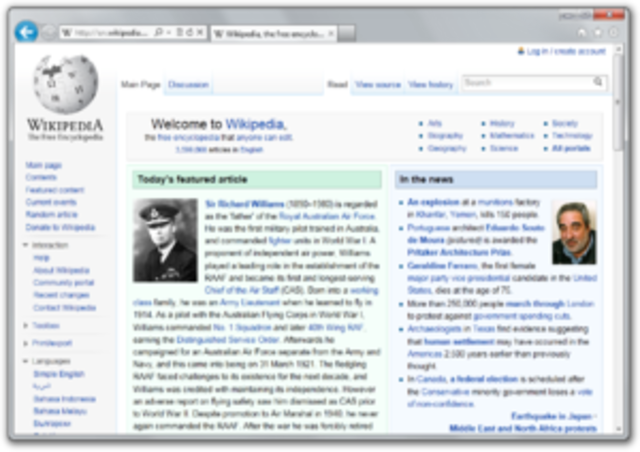Open the History portal
Image resolution: width=640 pixels, height=452 pixels.
(x=502, y=123)
